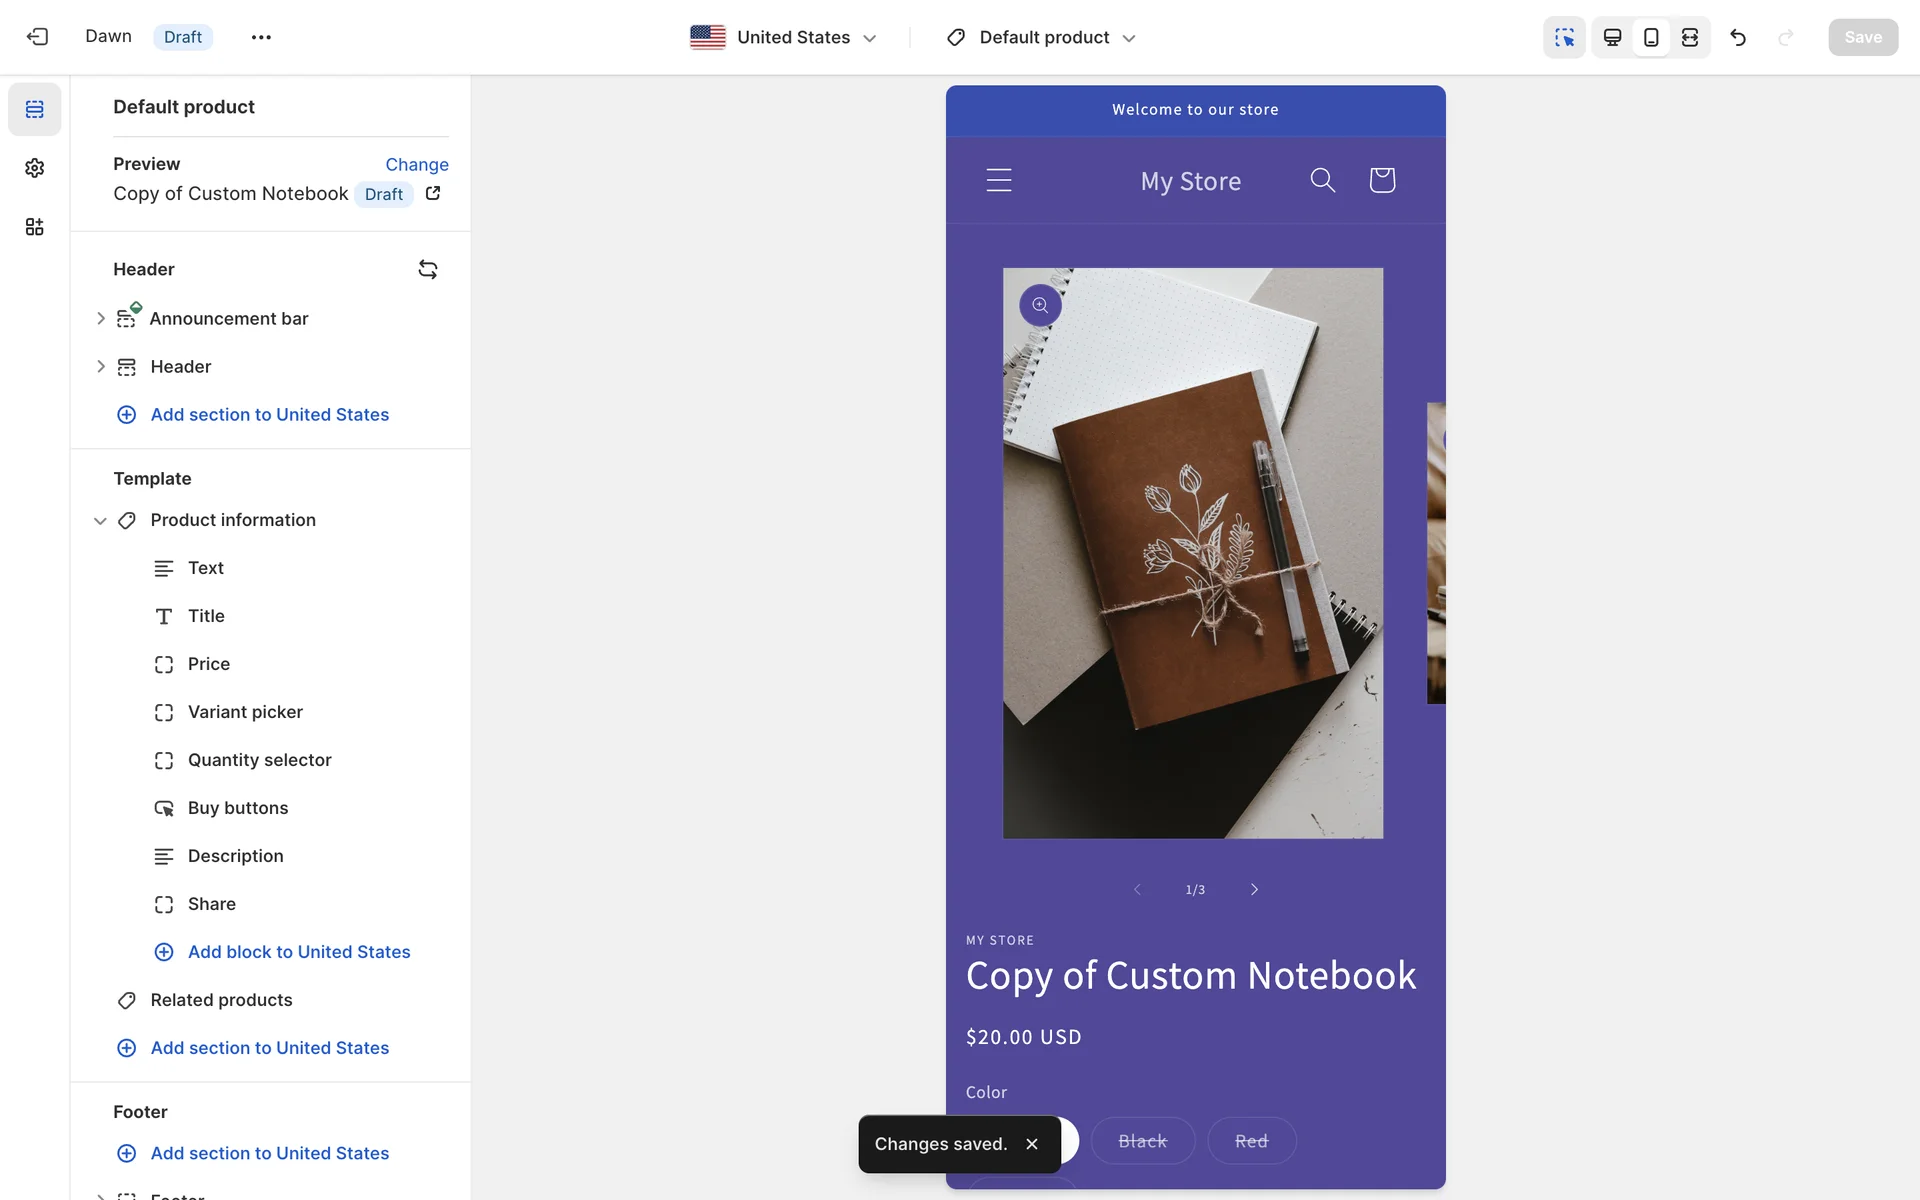Zoom into the product image

coord(1040,305)
